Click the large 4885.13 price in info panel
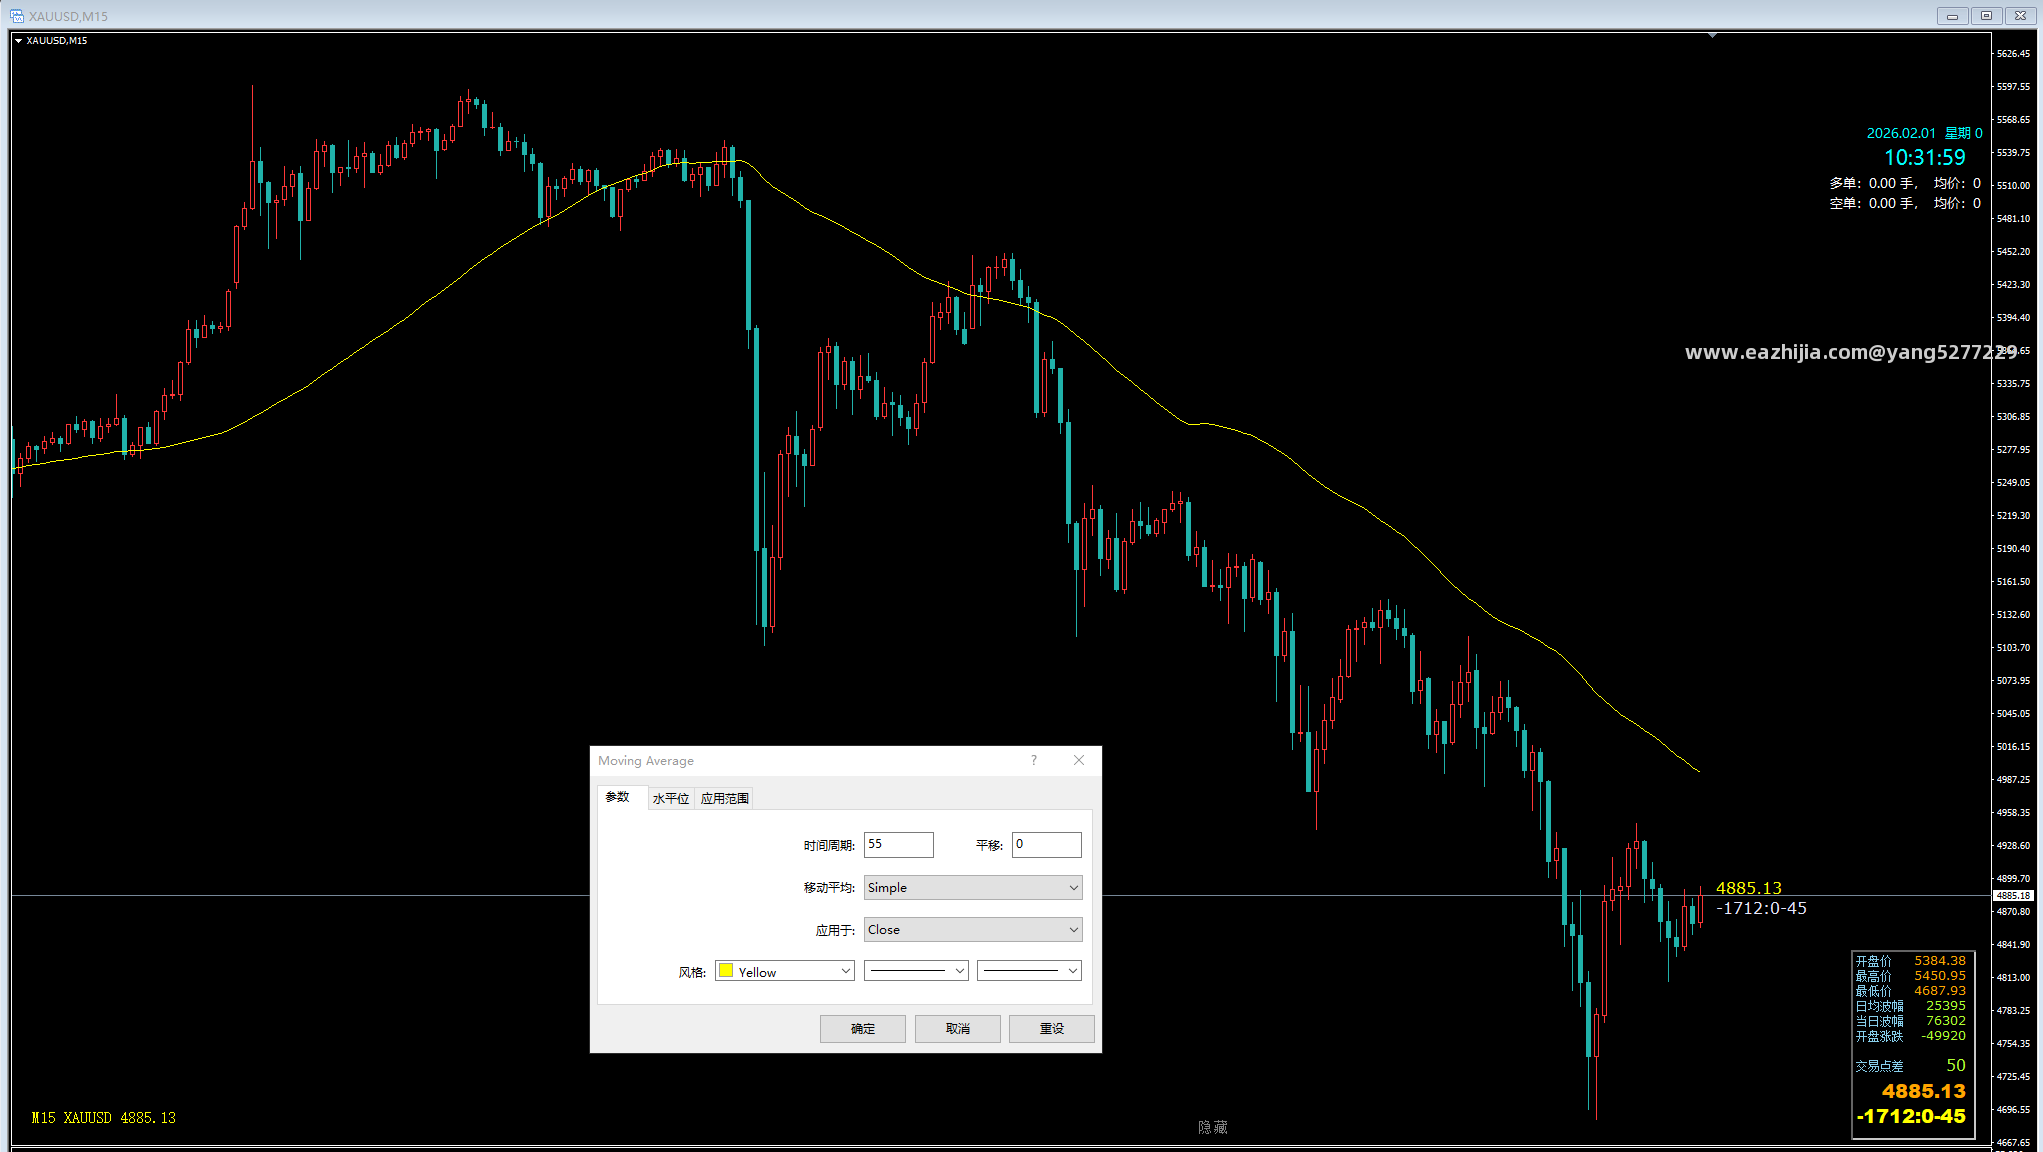 (1923, 1091)
